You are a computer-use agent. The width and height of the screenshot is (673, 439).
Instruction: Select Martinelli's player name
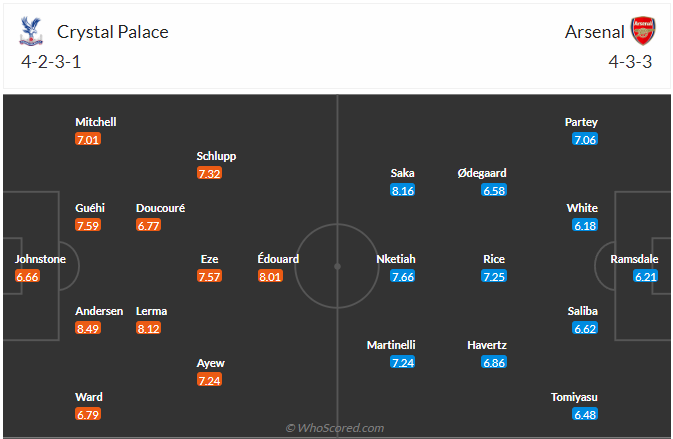click(391, 345)
